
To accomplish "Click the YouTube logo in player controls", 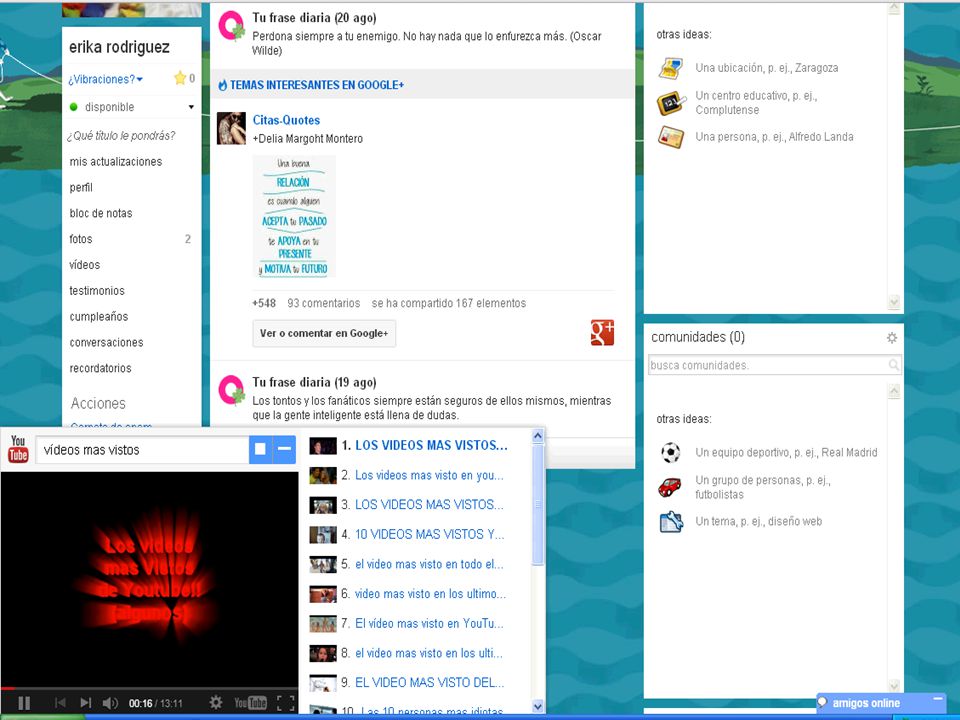I will click(250, 703).
